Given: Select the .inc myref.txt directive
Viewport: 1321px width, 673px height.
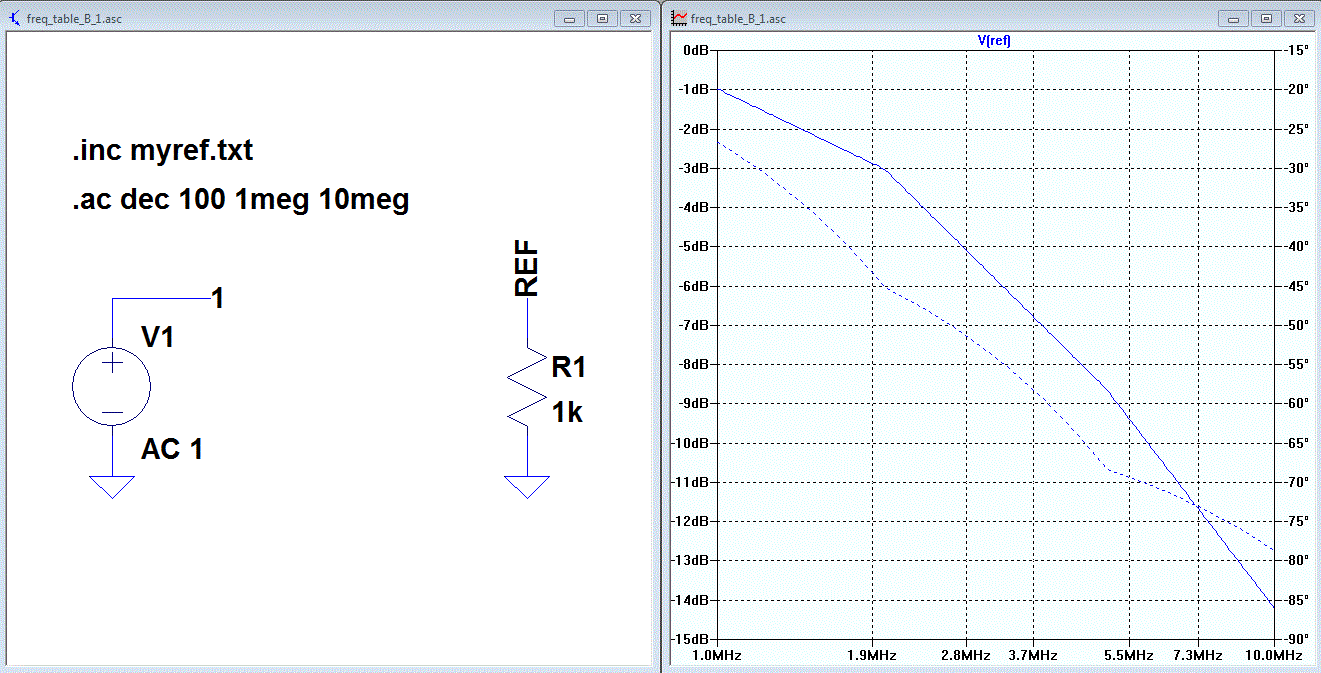Looking at the screenshot, I should point(162,151).
